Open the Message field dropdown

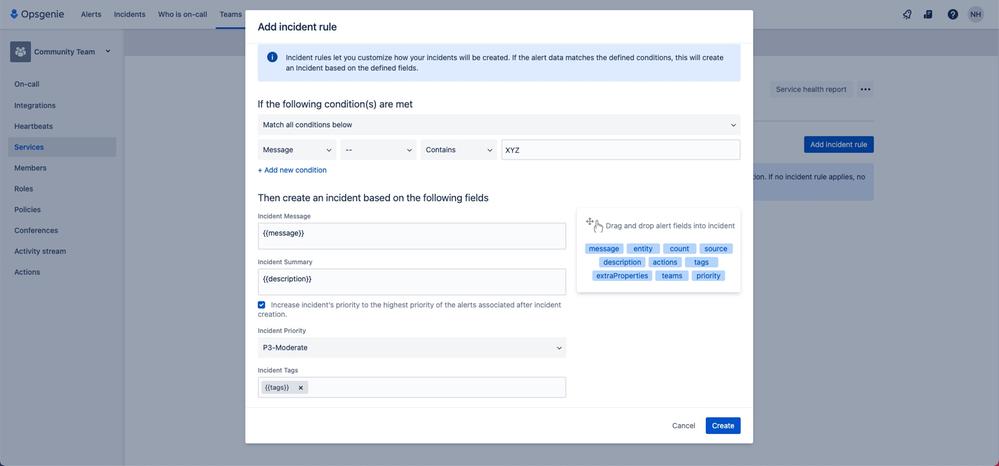(x=297, y=150)
